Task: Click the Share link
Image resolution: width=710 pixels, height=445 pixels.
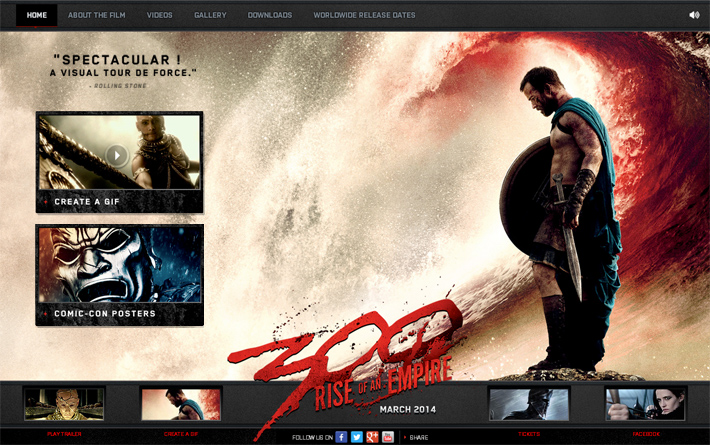Action: pos(418,437)
